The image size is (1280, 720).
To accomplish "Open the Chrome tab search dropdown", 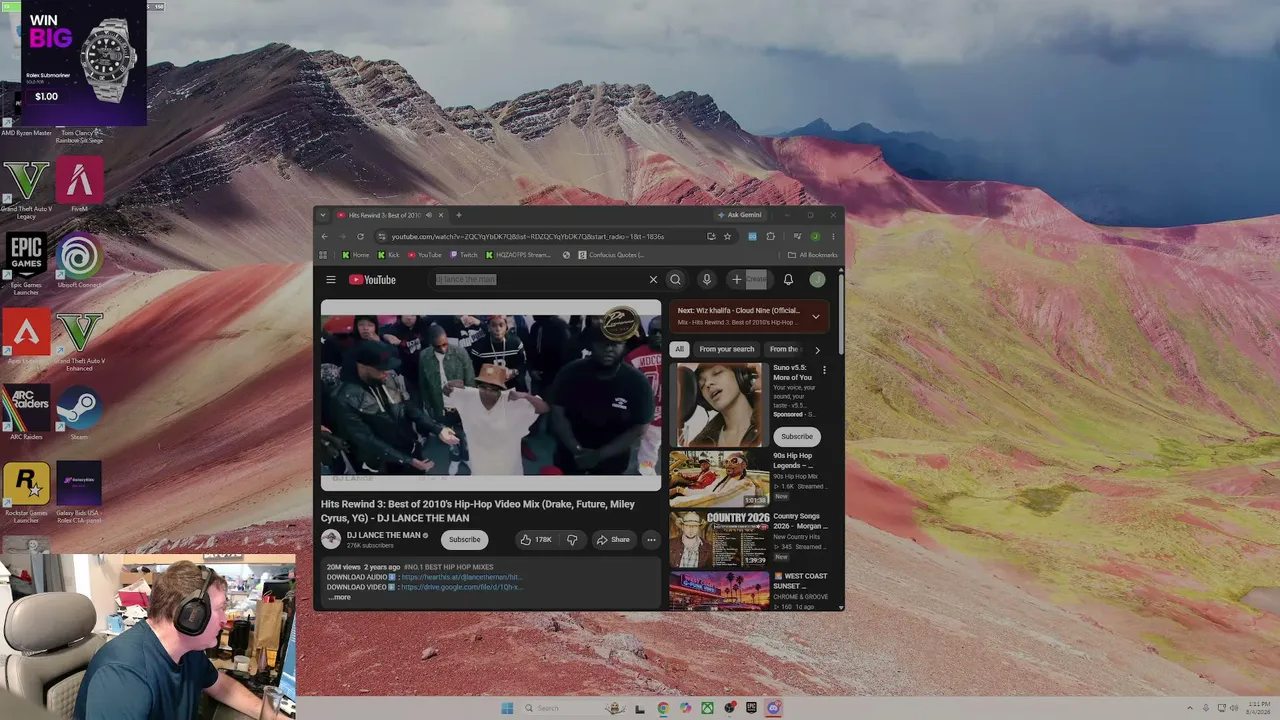I will point(323,215).
